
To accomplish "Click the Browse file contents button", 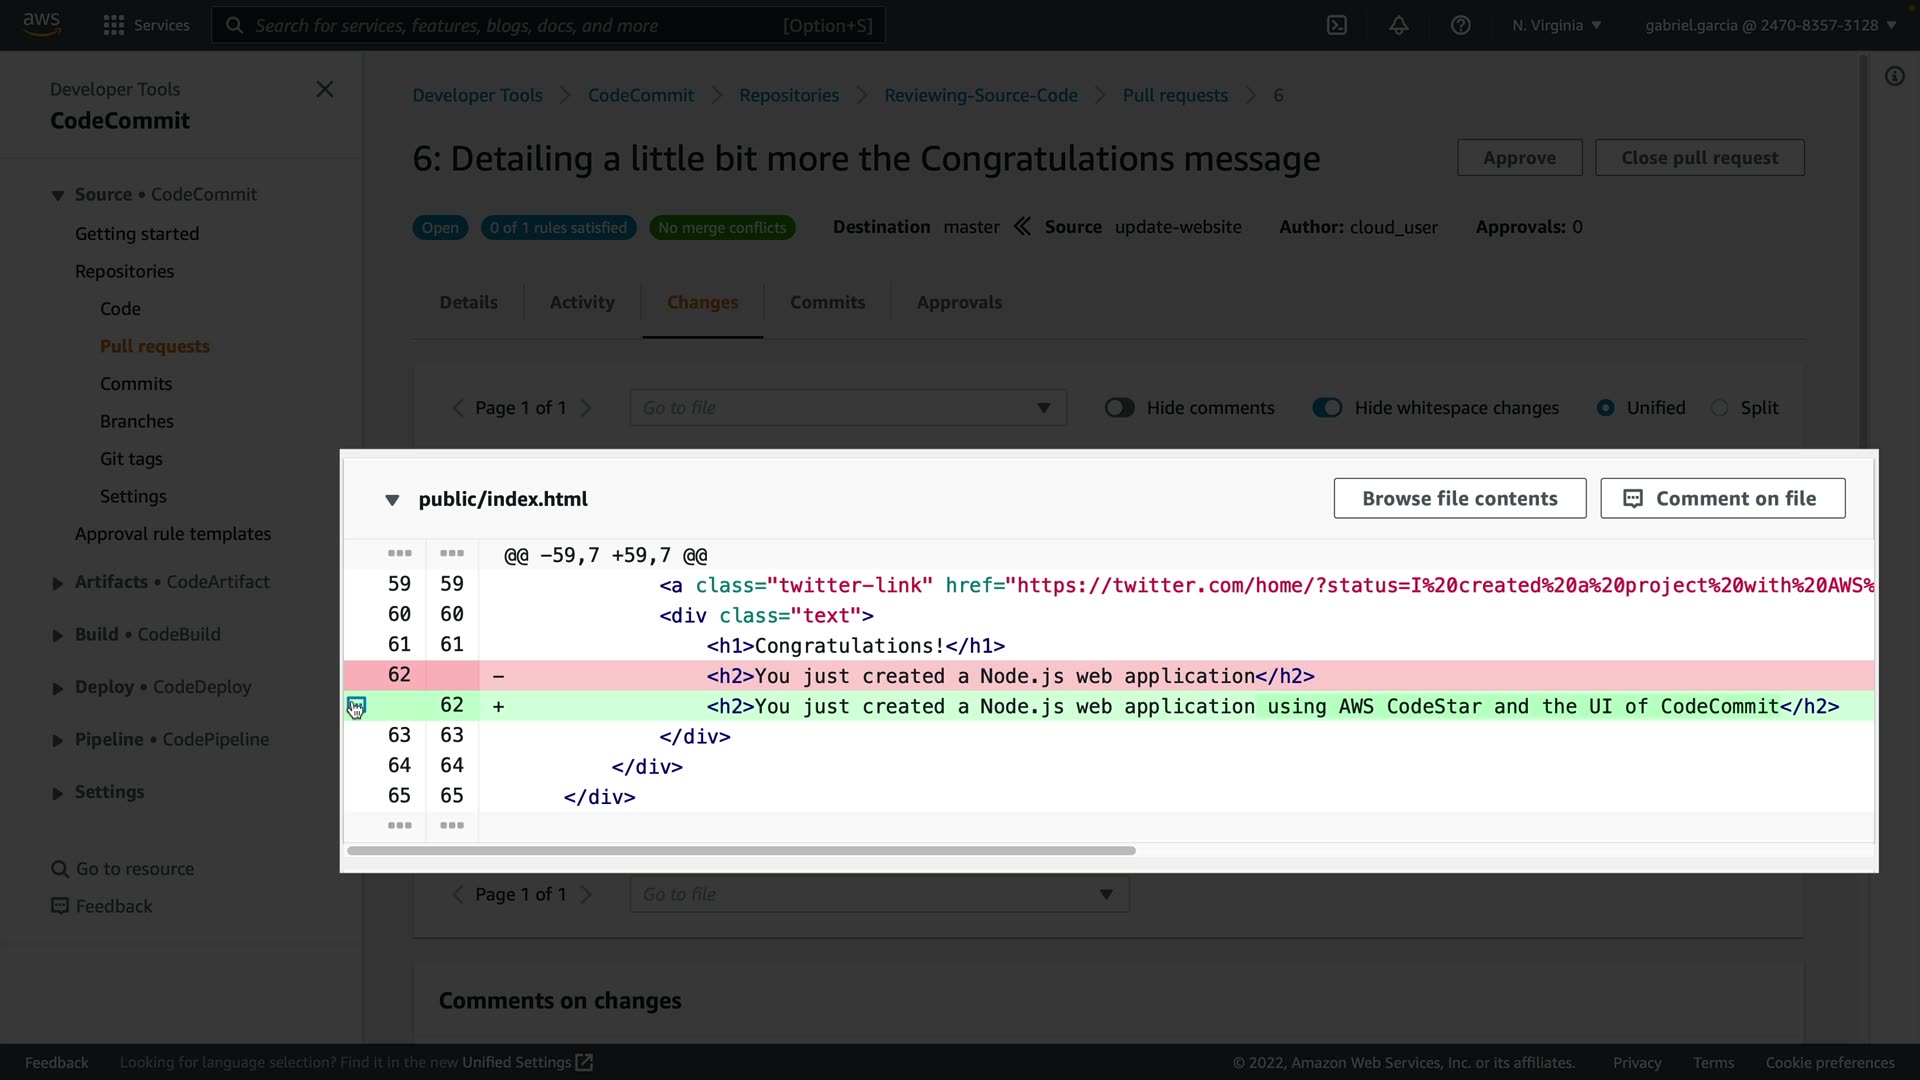I will tap(1459, 498).
